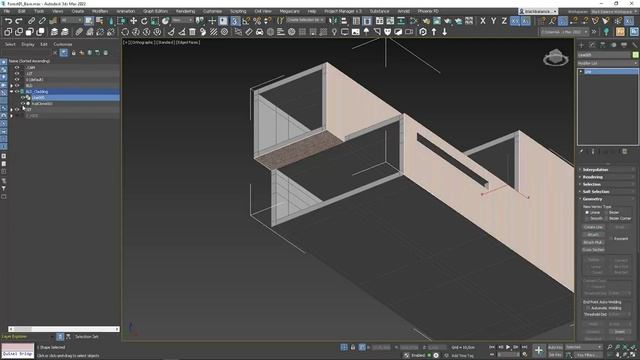Click the hatched lines icon in second toolbar
This screenshot has width=640, height=360.
click(213, 32)
